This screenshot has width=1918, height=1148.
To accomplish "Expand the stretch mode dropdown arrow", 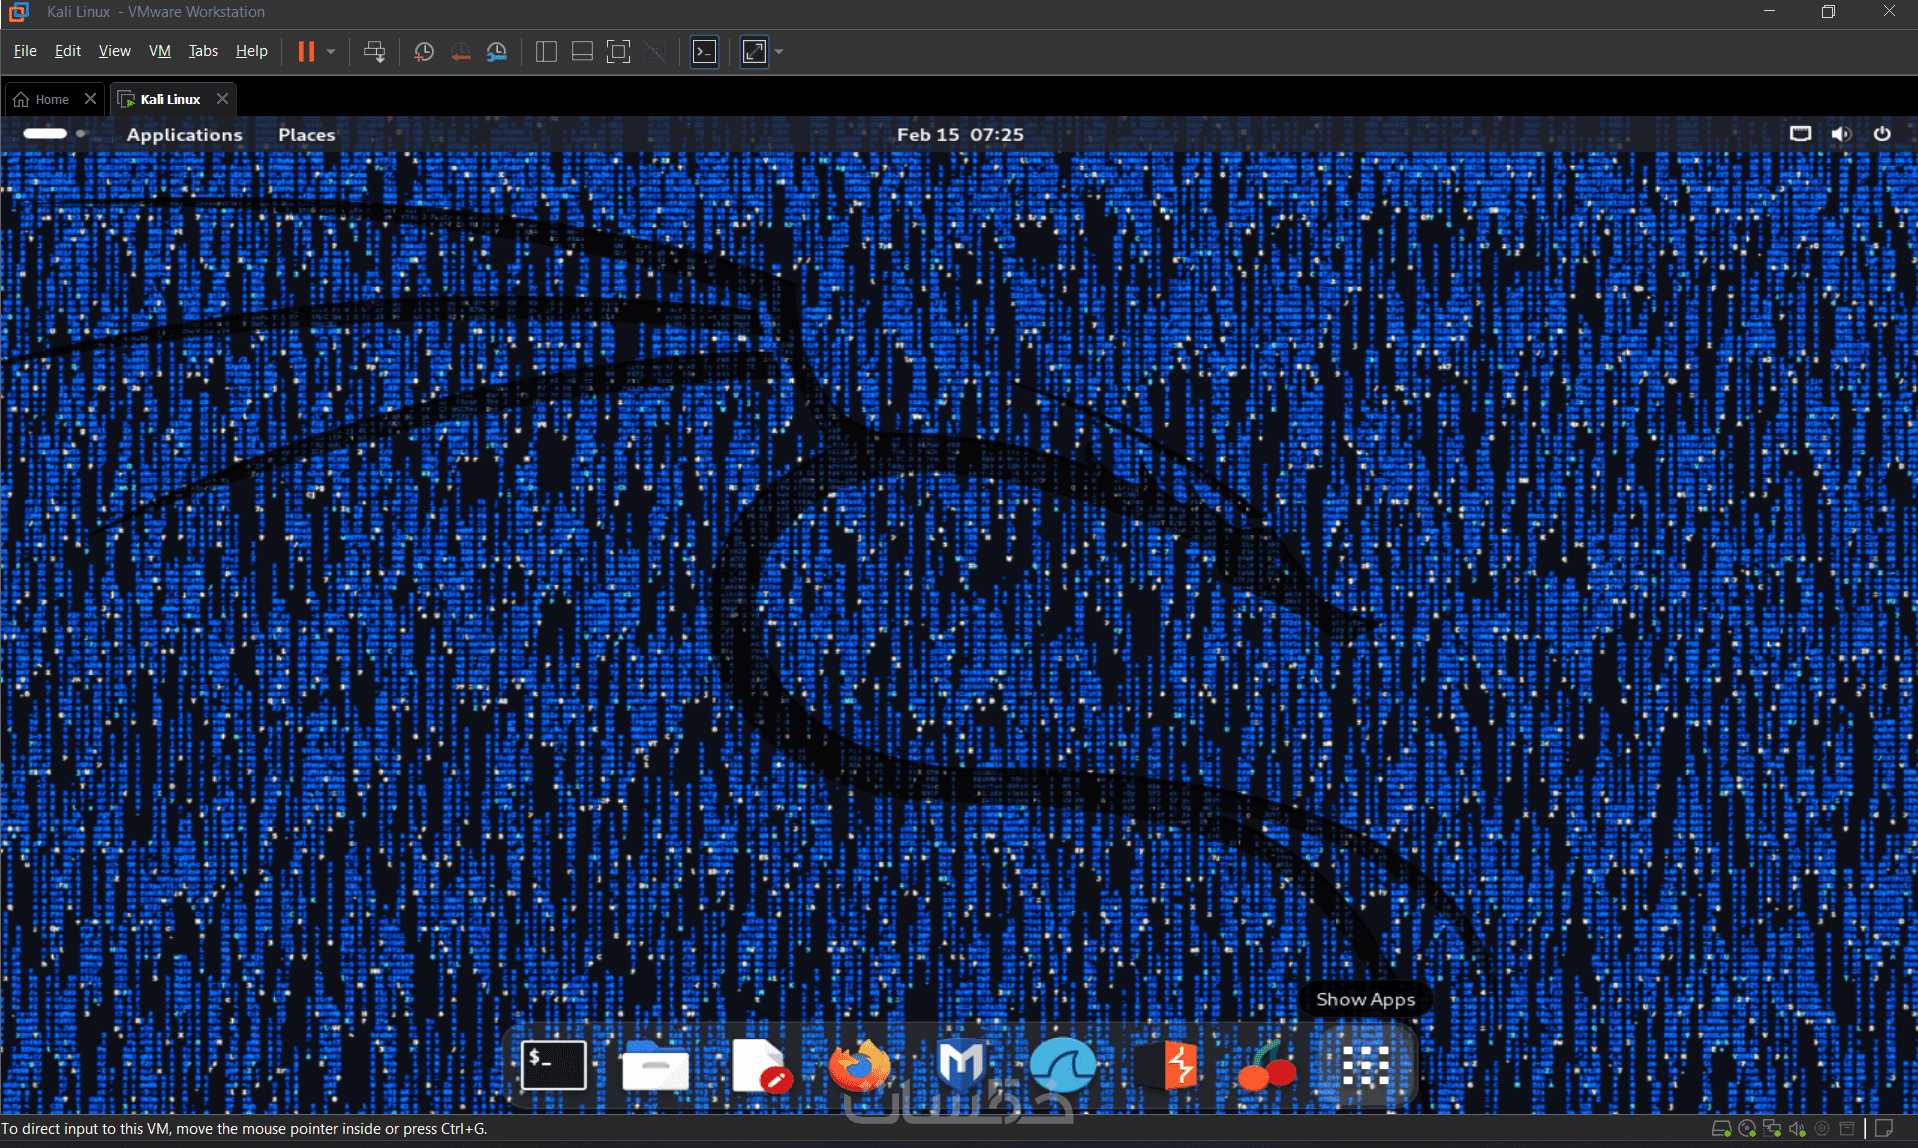I will click(779, 52).
